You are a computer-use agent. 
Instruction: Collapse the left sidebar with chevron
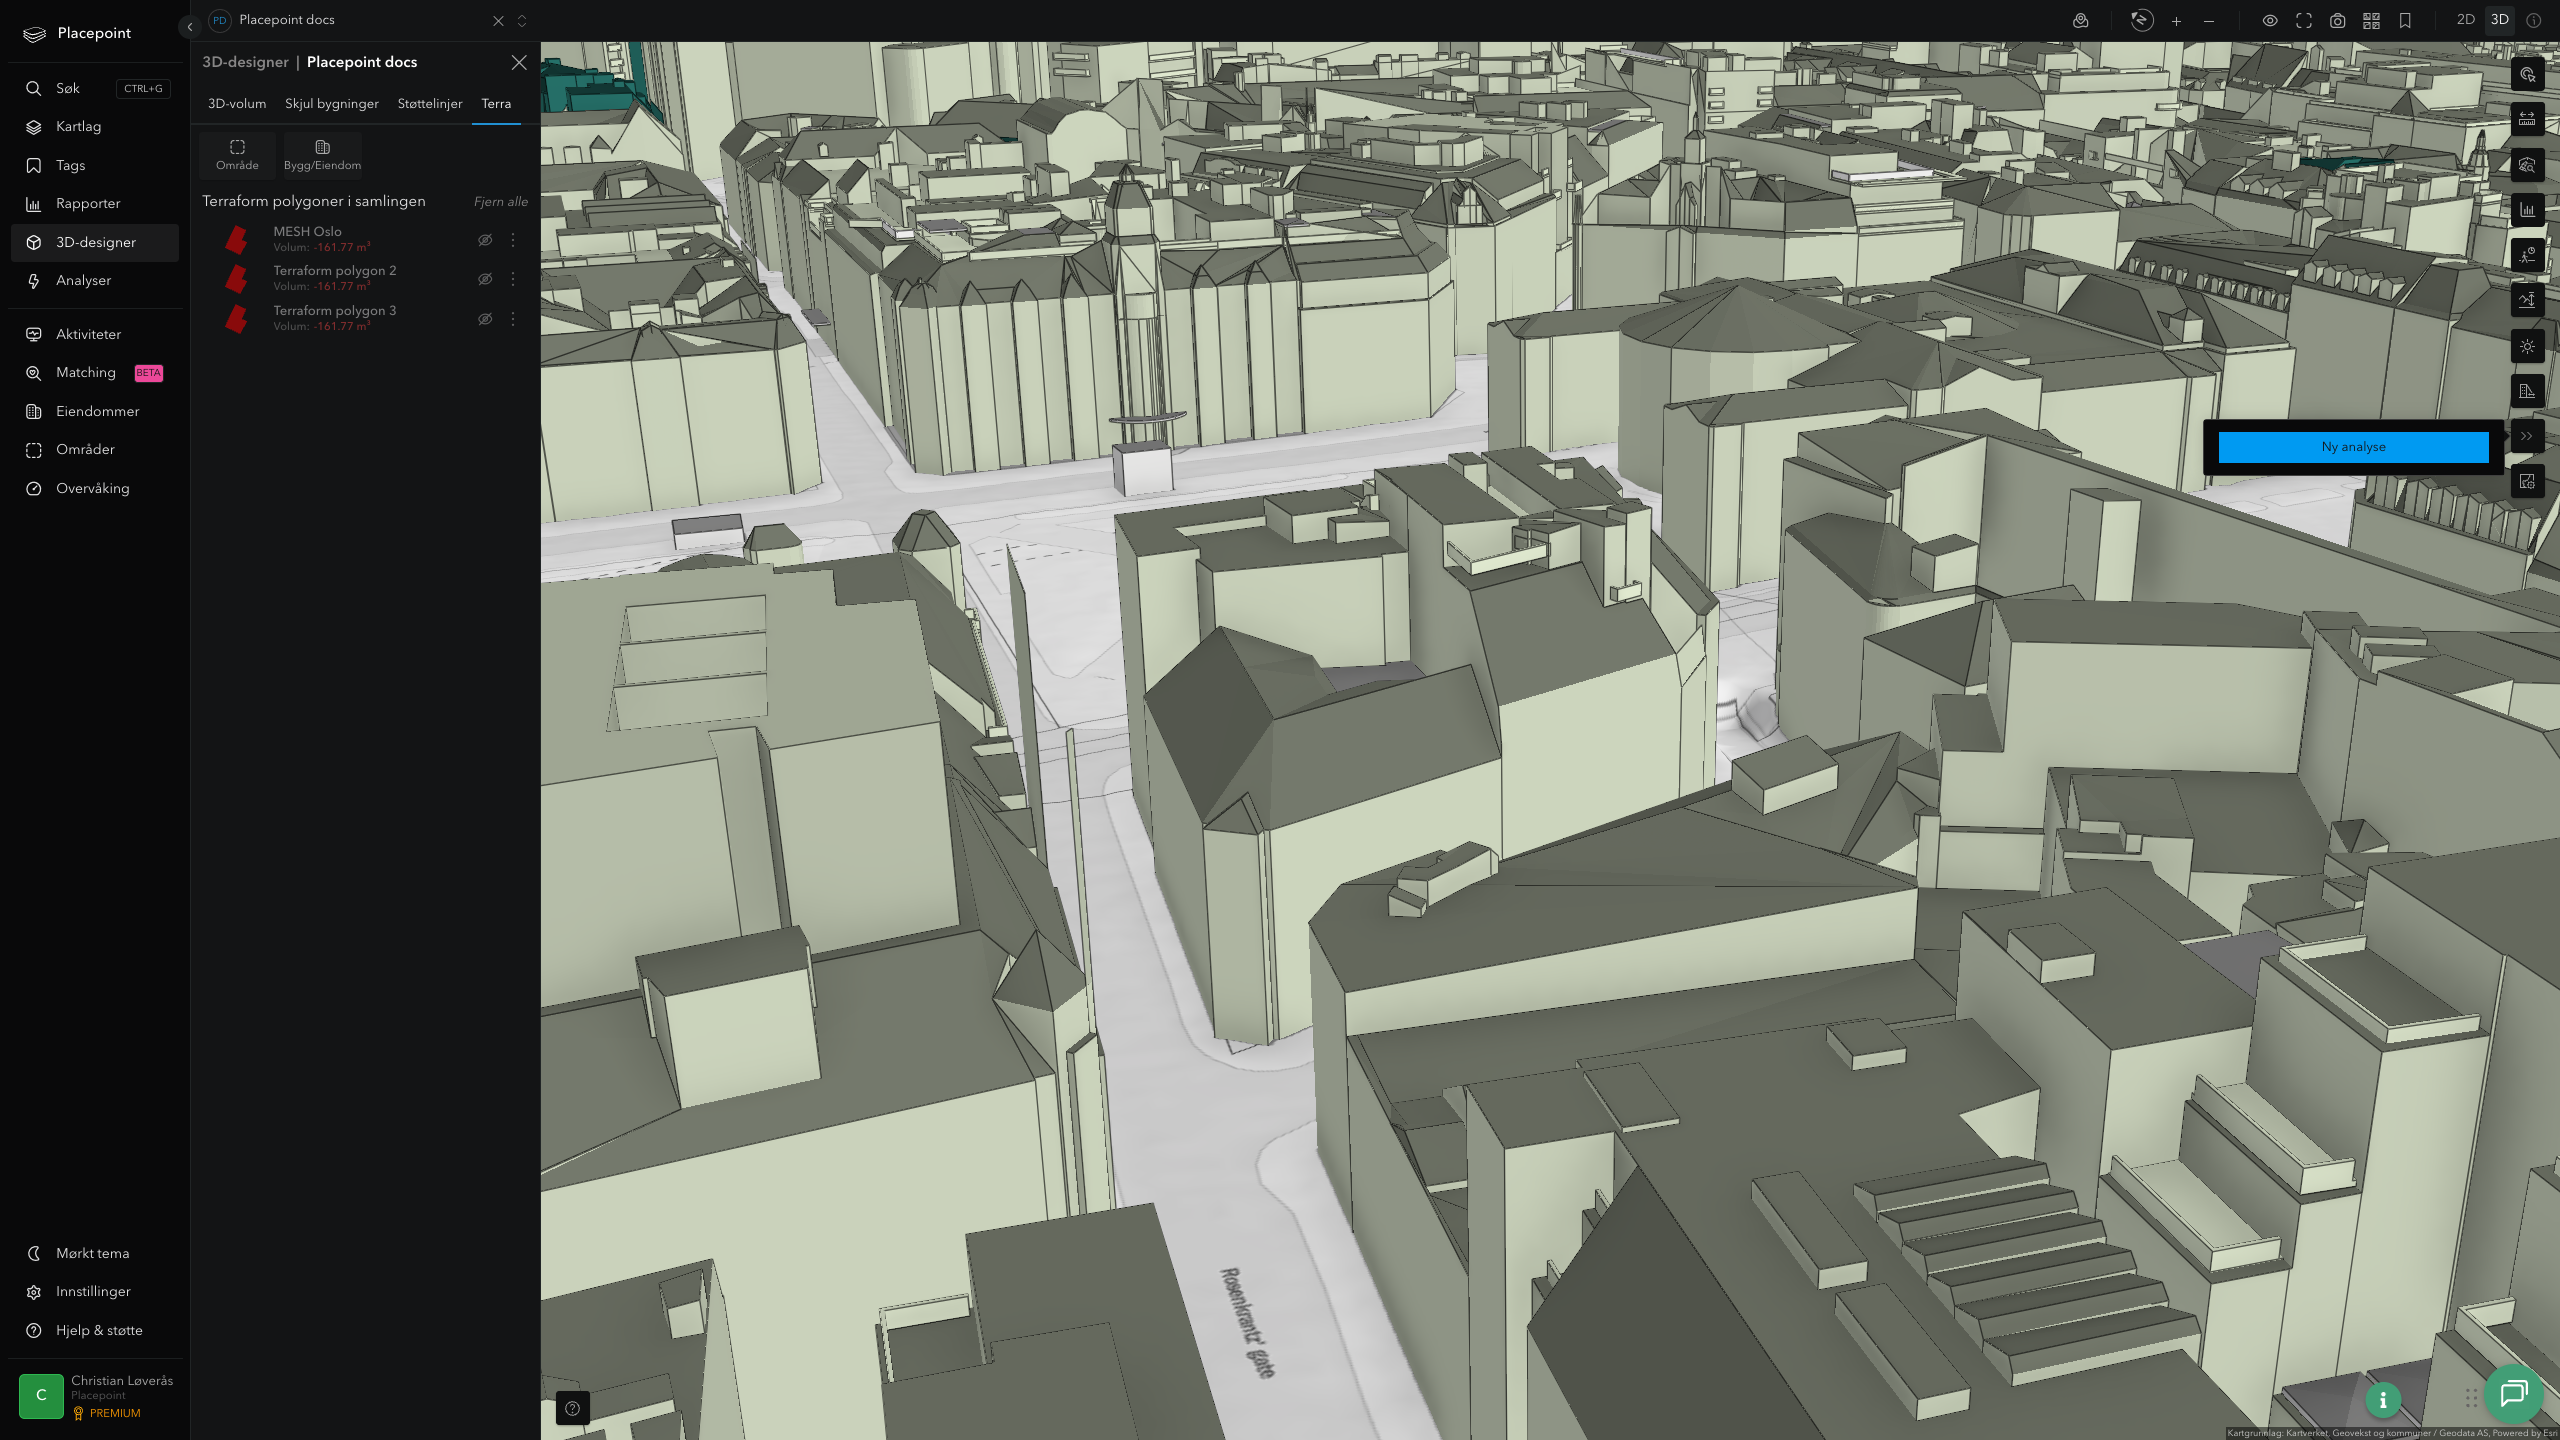click(x=189, y=27)
